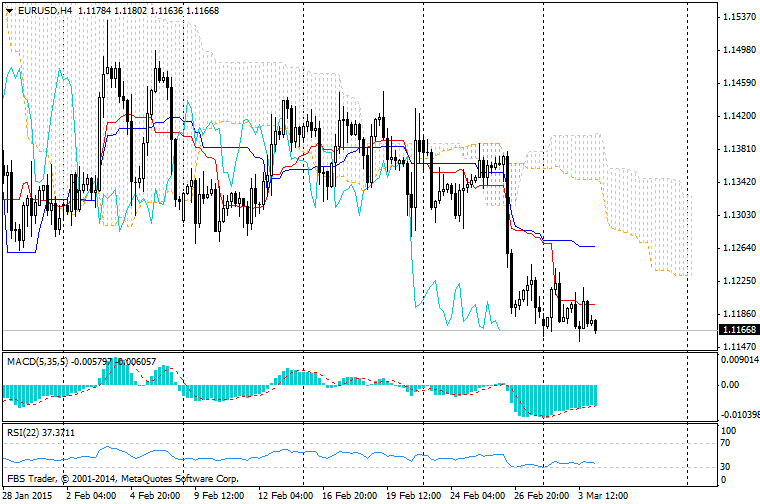Select the price axis value 1.12250

739,281
